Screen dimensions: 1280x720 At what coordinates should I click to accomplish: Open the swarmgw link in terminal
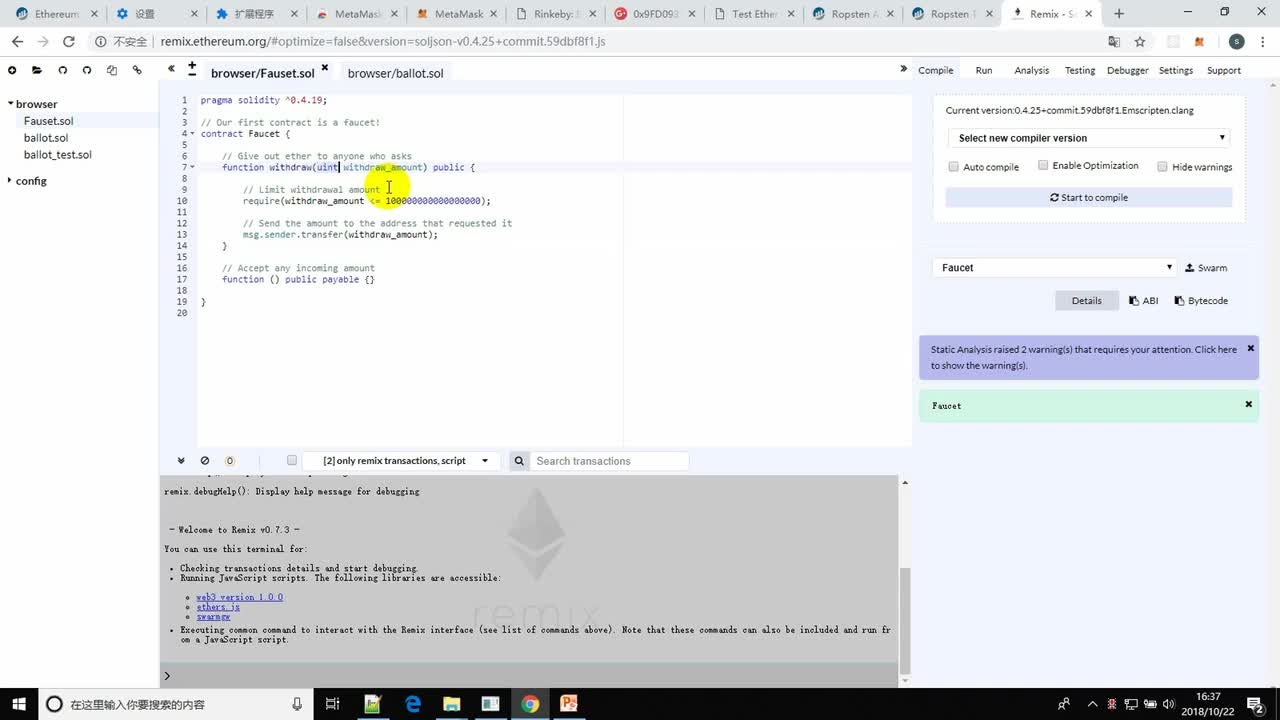[213, 617]
